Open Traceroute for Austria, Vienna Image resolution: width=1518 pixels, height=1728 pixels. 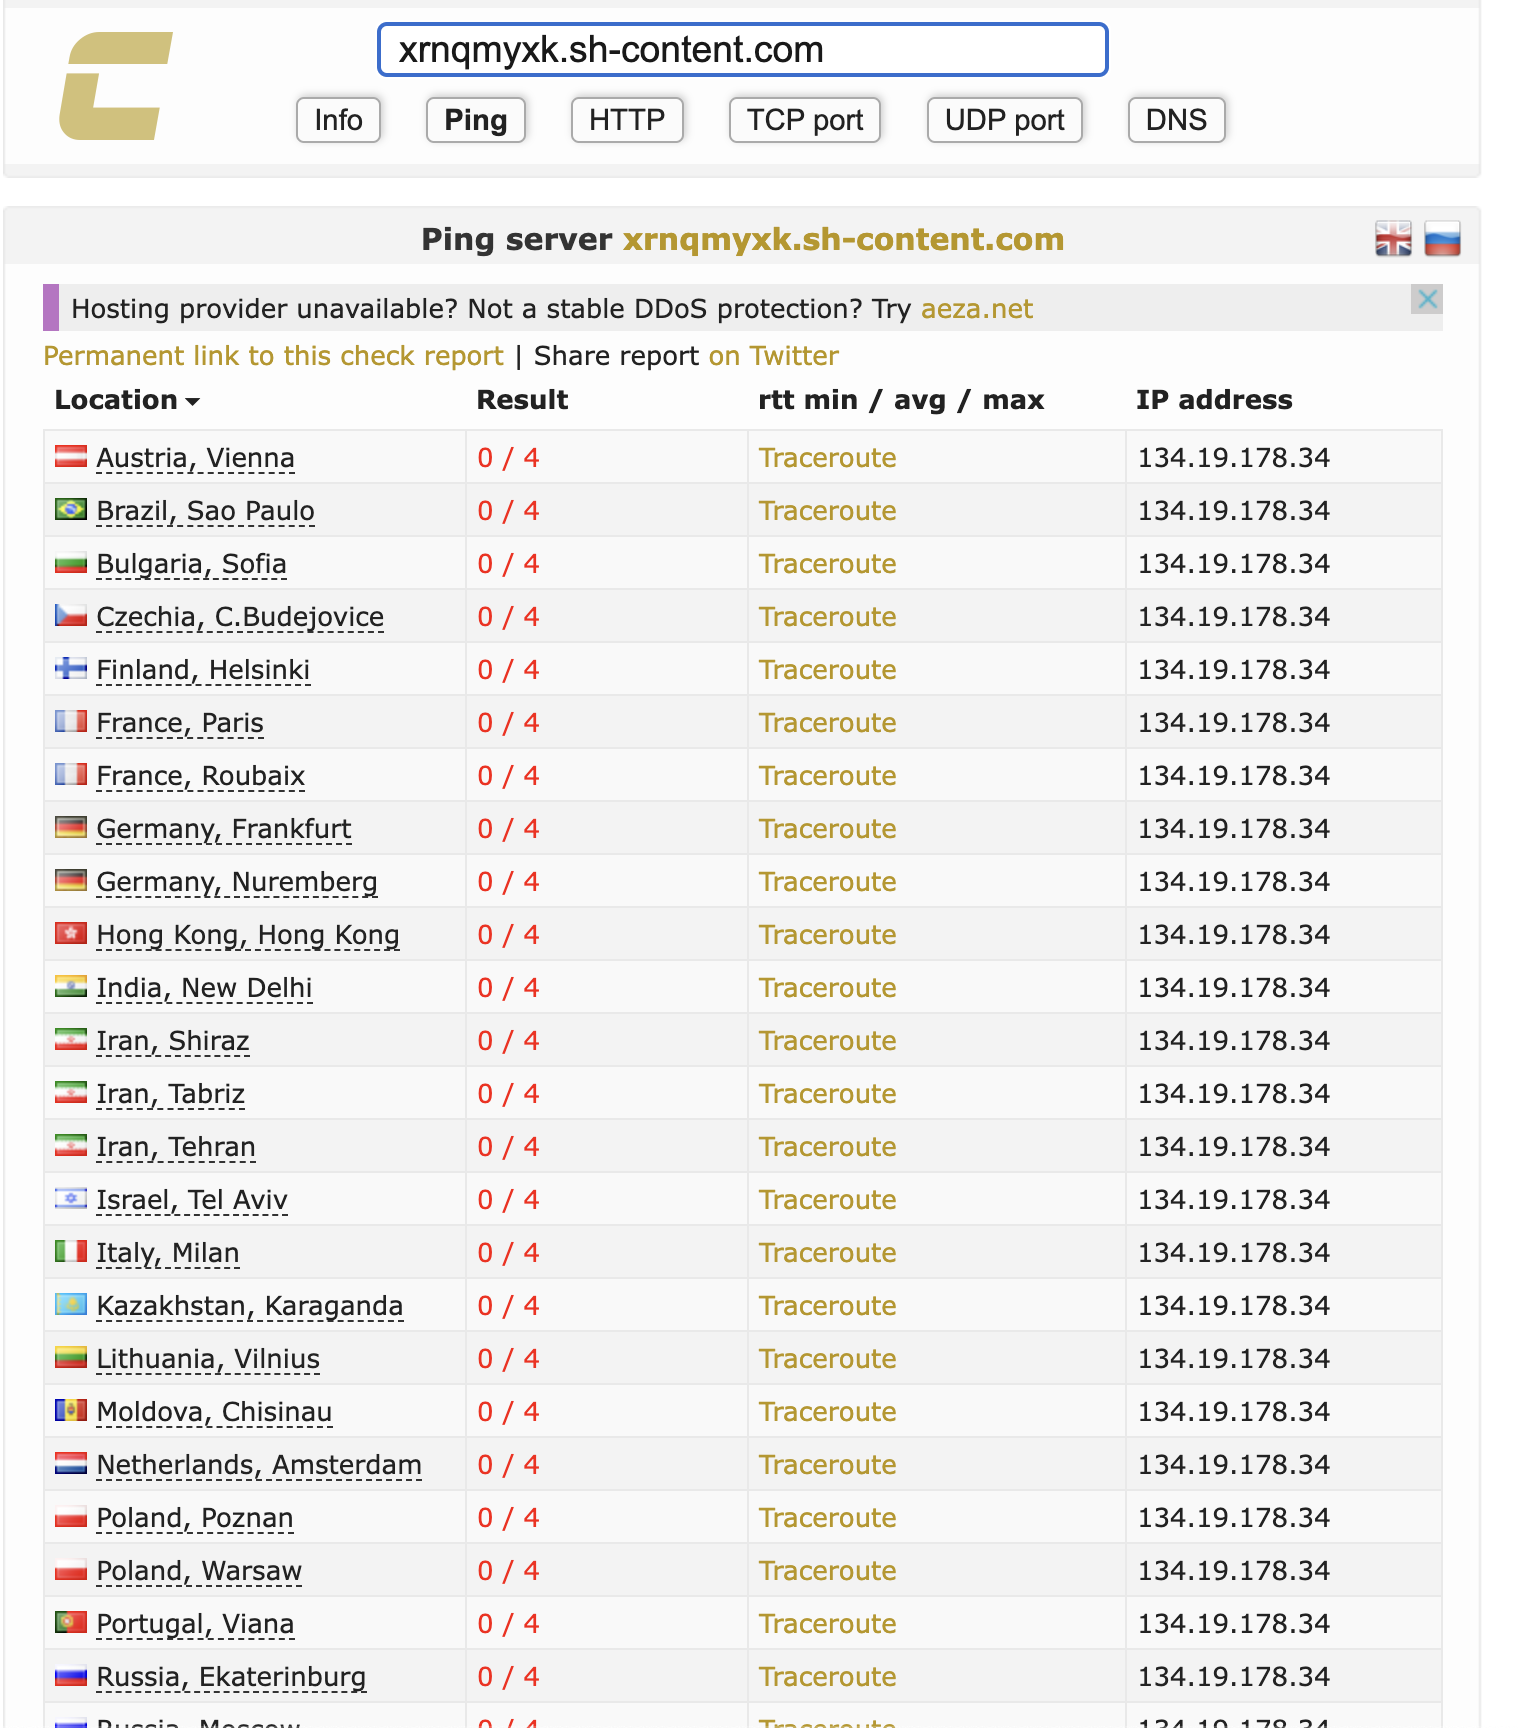827,458
